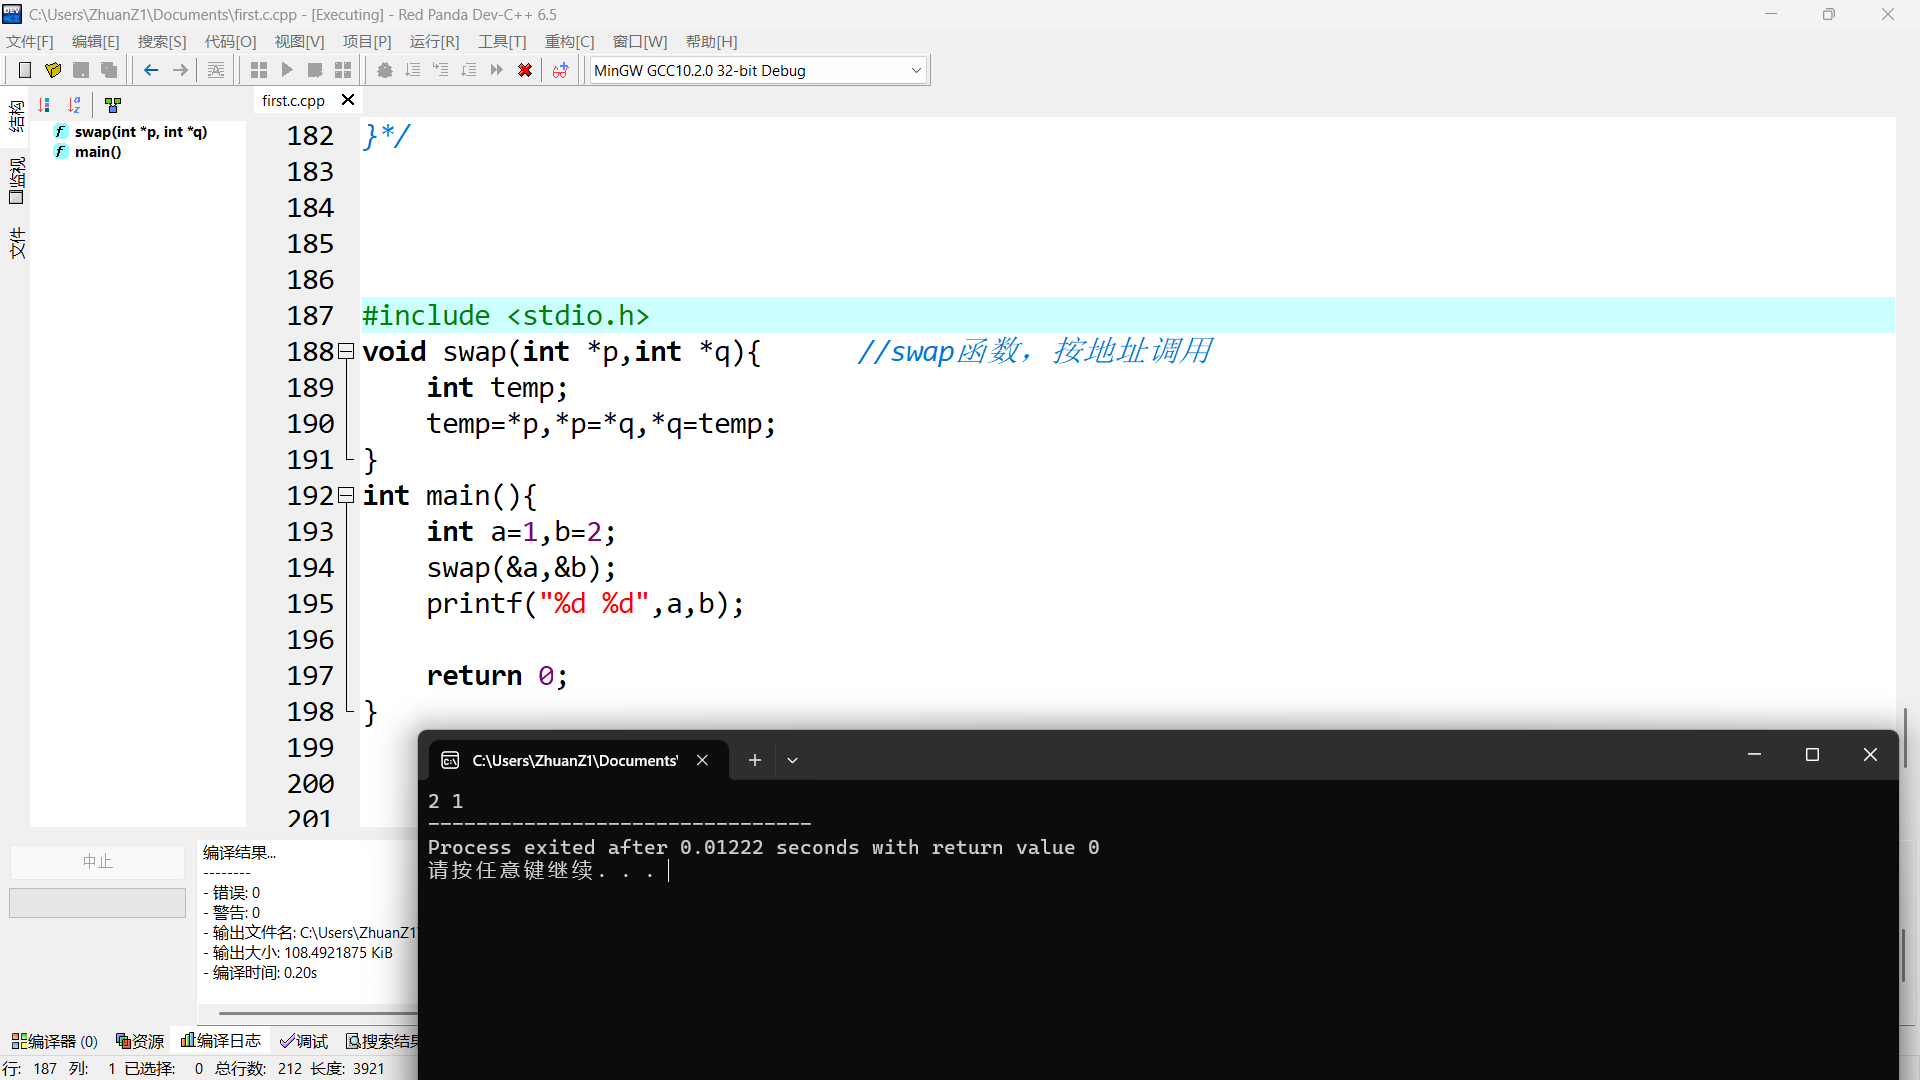Click the red X stop execution icon
The image size is (1920, 1080).
click(525, 70)
